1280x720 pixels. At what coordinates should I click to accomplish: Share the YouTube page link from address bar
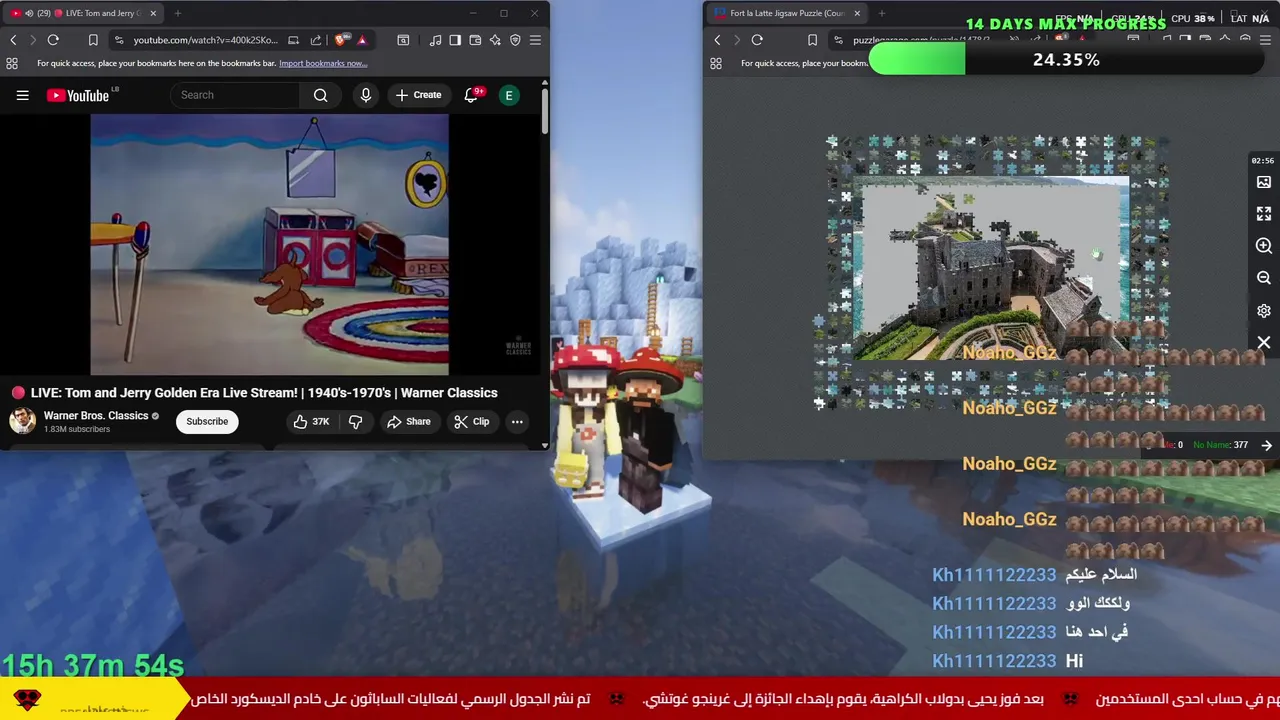coord(316,40)
